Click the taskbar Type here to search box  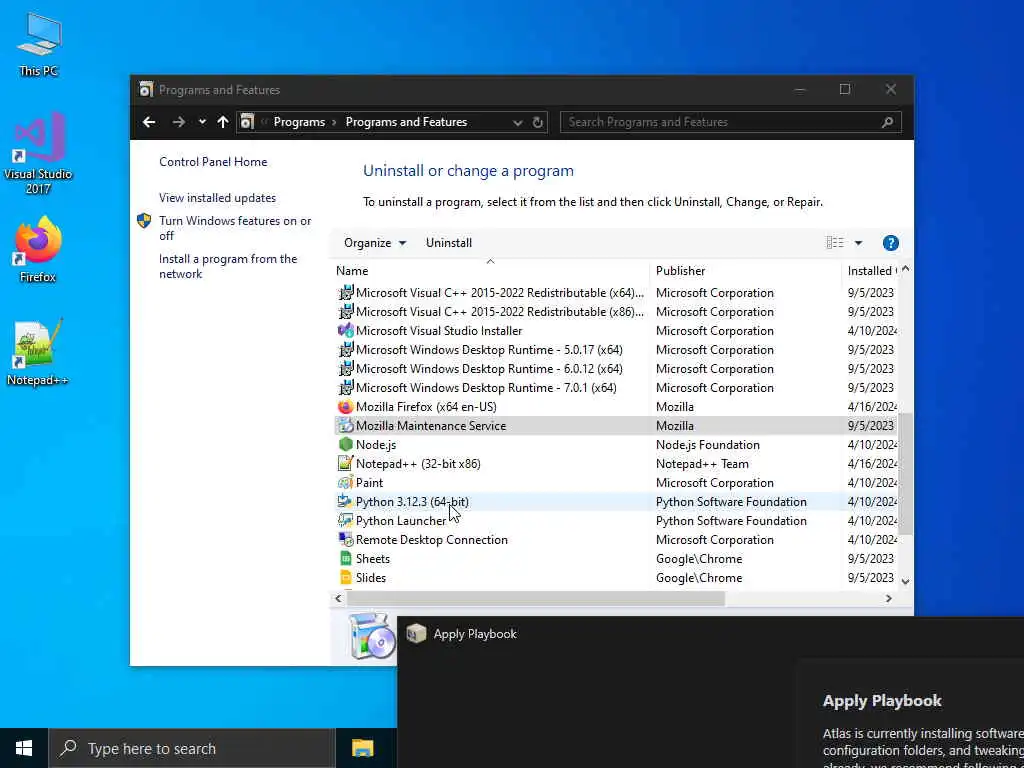[x=191, y=748]
